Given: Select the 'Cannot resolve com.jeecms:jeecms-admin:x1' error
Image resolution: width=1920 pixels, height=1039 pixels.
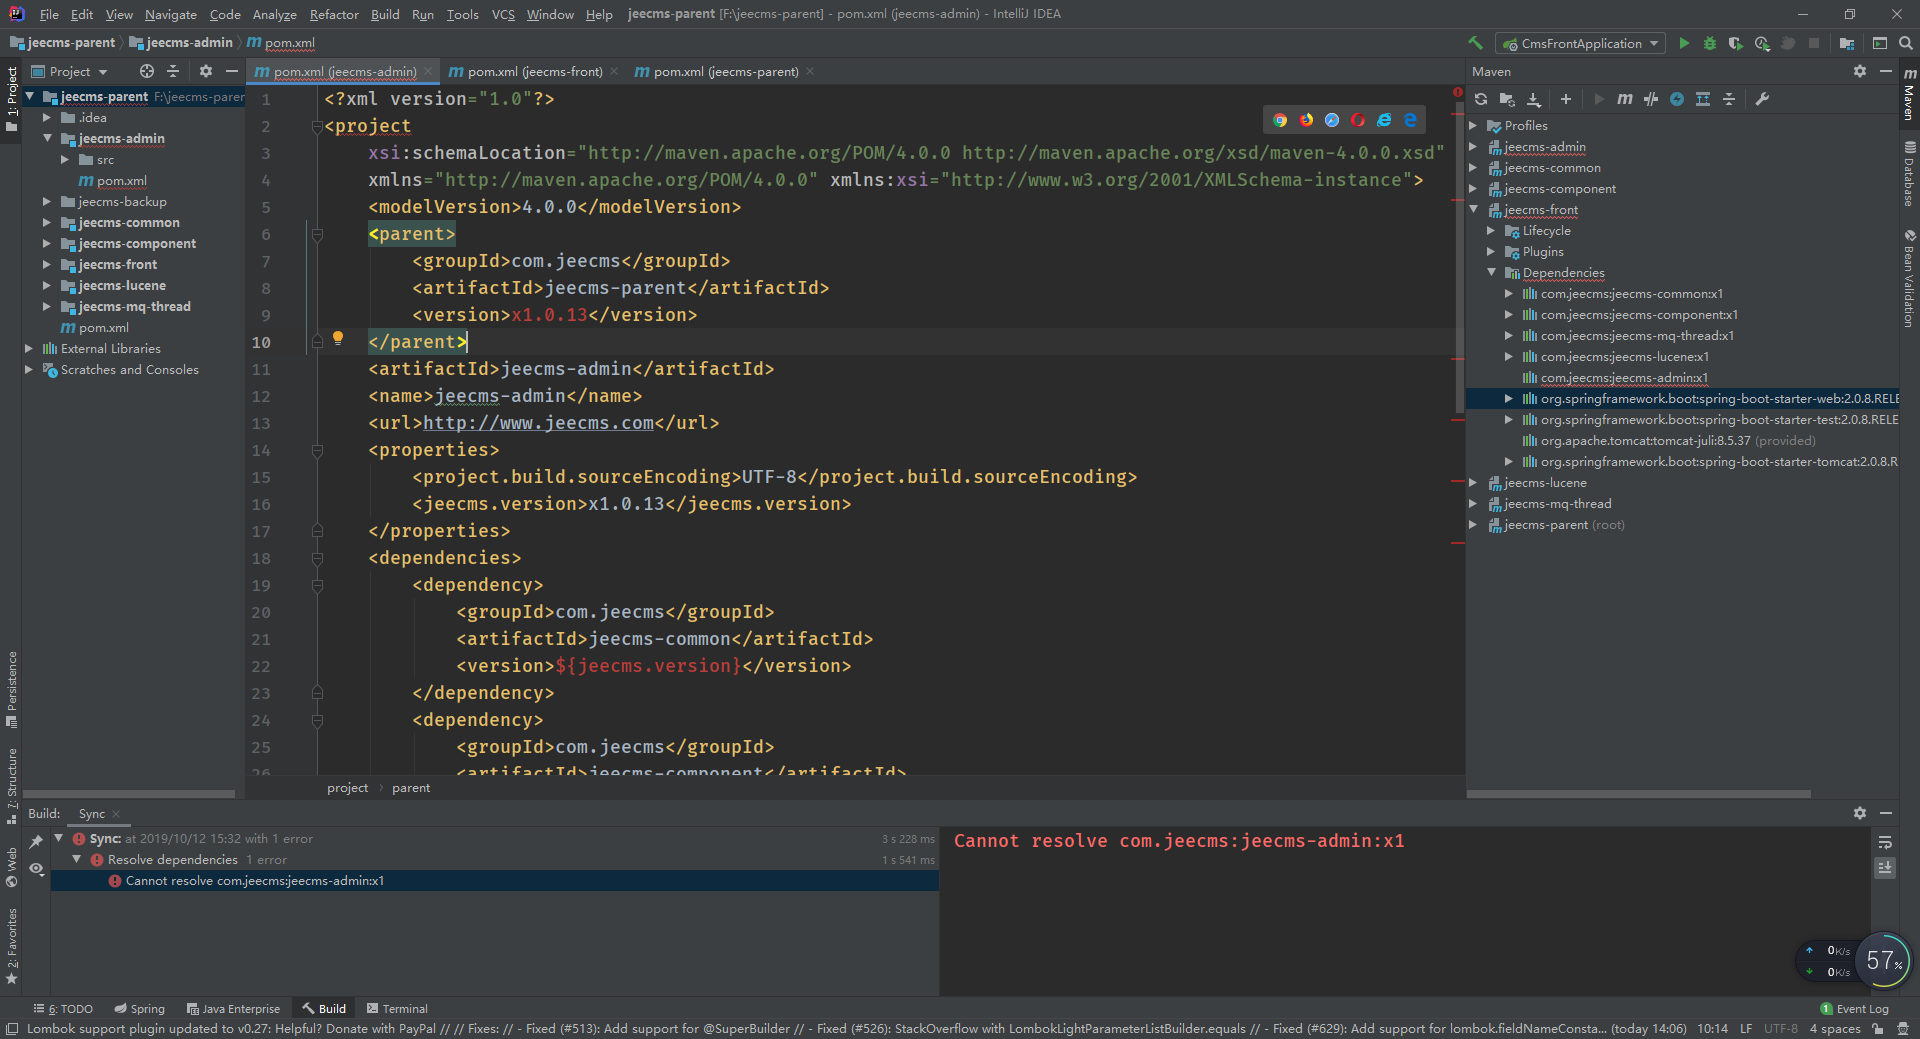Looking at the screenshot, I should tap(254, 881).
